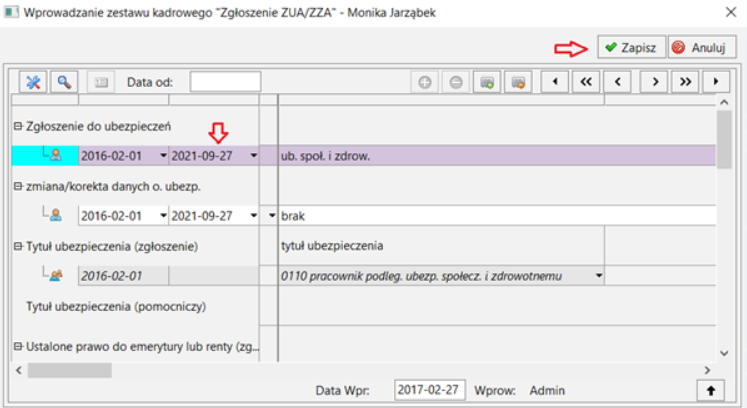This screenshot has width=747, height=408.
Task: Go to previous record with single left chevron
Action: coord(617,82)
